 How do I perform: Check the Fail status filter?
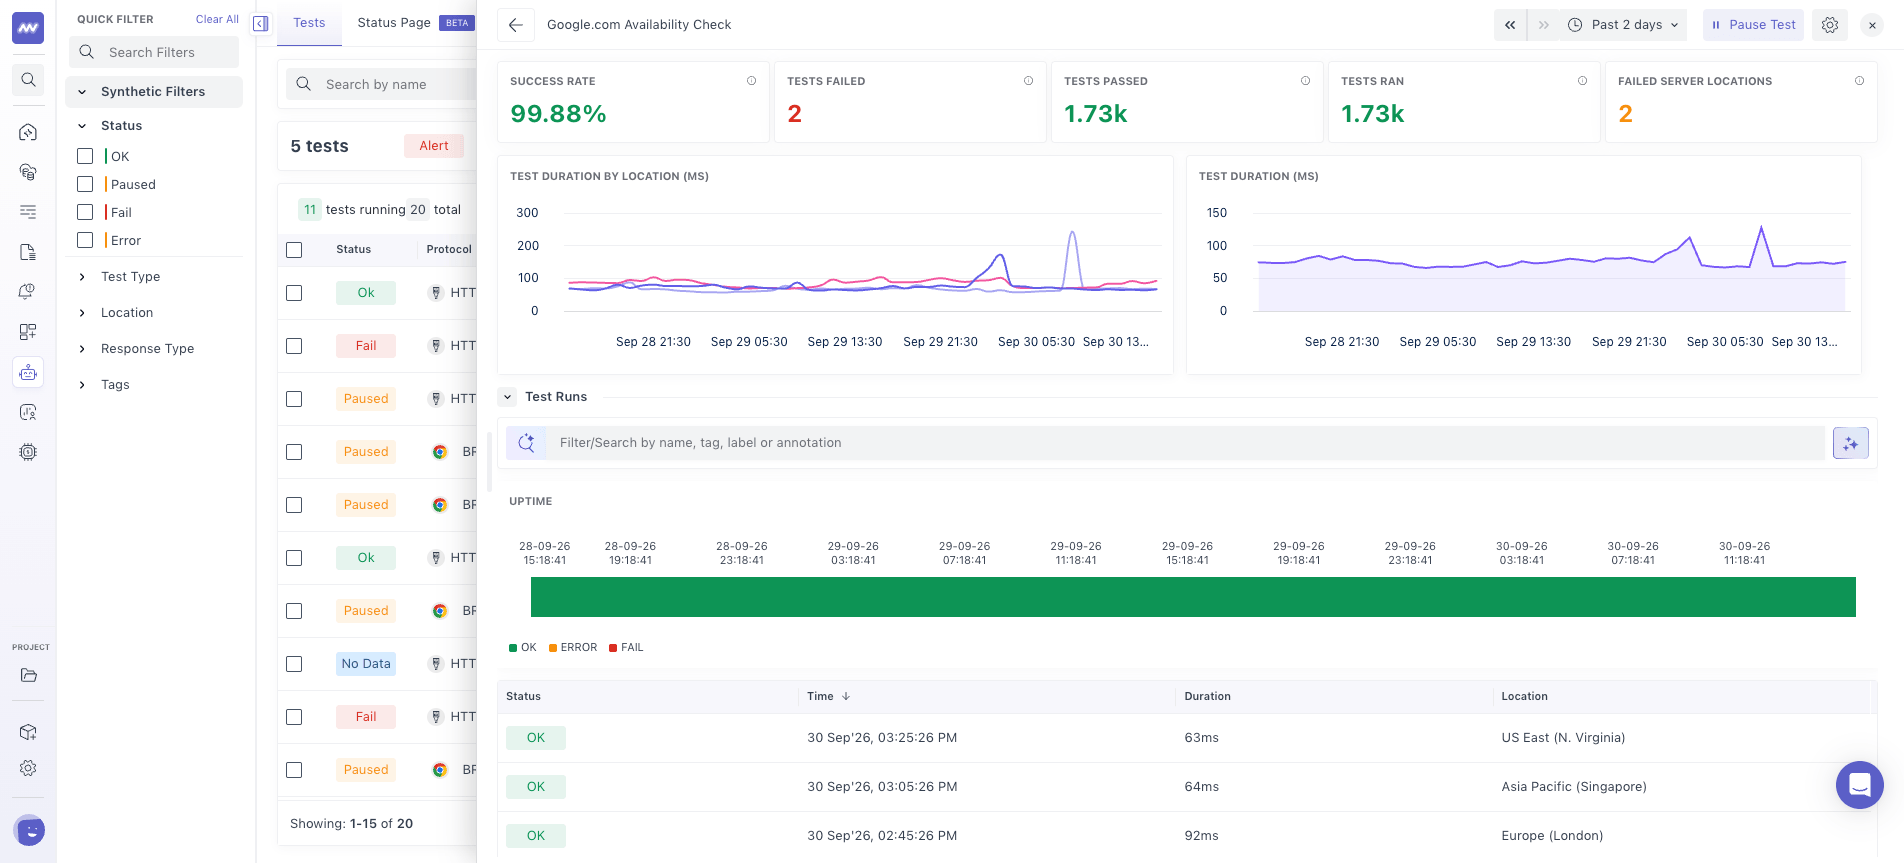[x=85, y=212]
